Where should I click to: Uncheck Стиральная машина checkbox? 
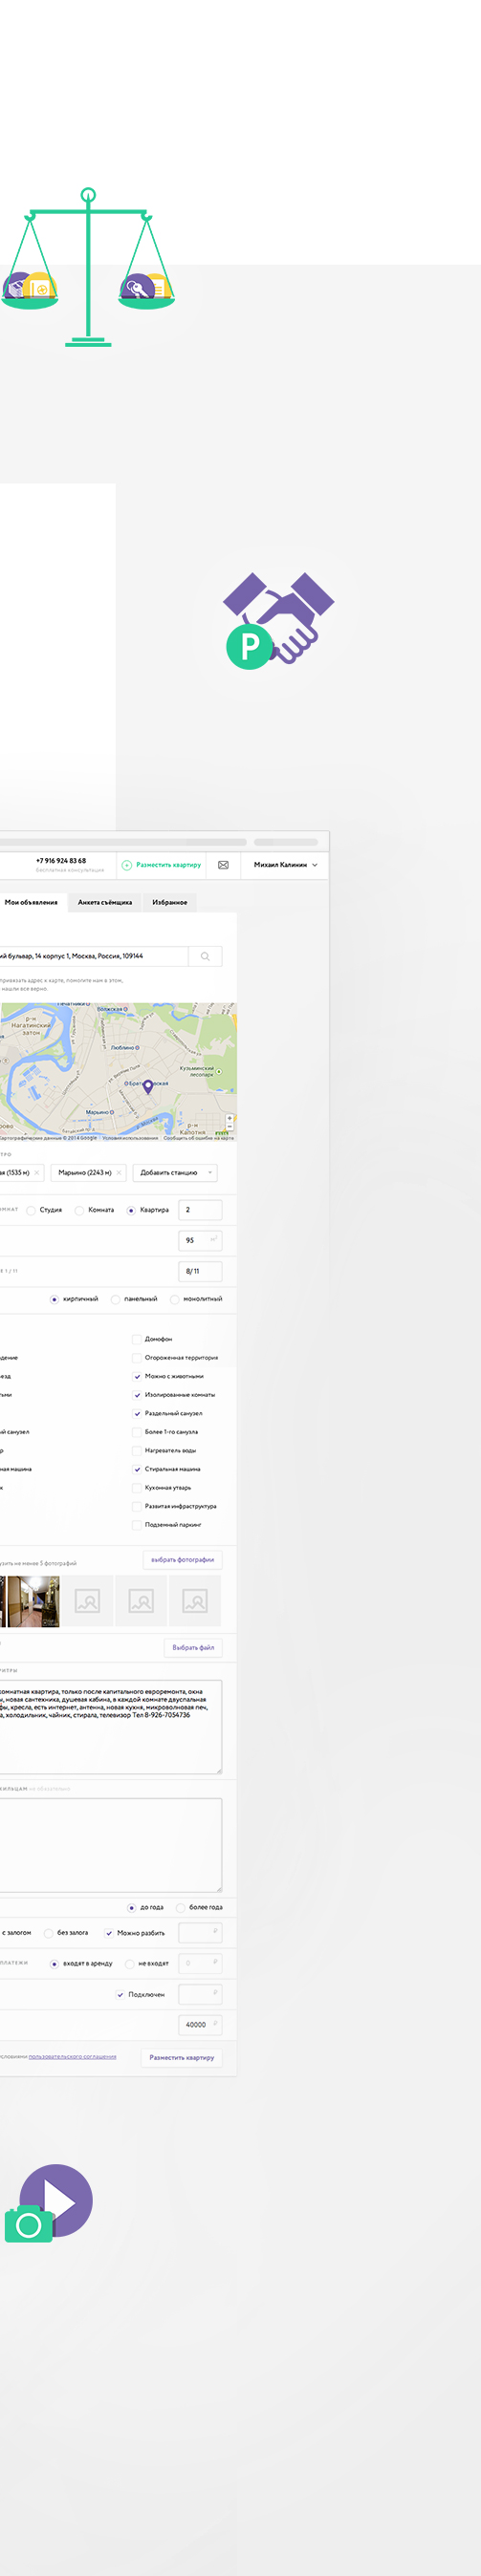[x=137, y=1470]
